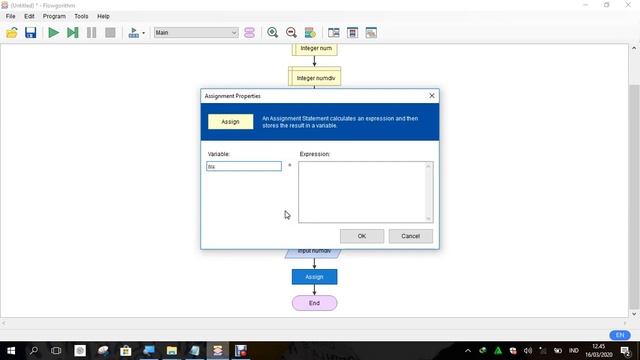Select the 'Integer num' declare shape
The width and height of the screenshot is (640, 360).
click(315, 49)
